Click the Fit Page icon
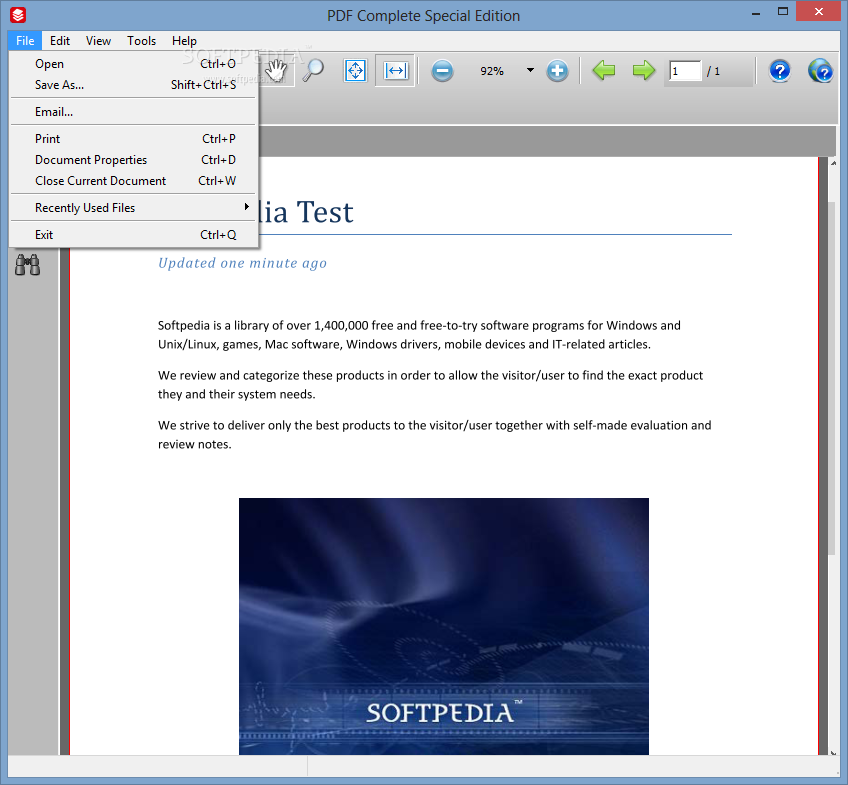The height and width of the screenshot is (785, 848). click(355, 71)
